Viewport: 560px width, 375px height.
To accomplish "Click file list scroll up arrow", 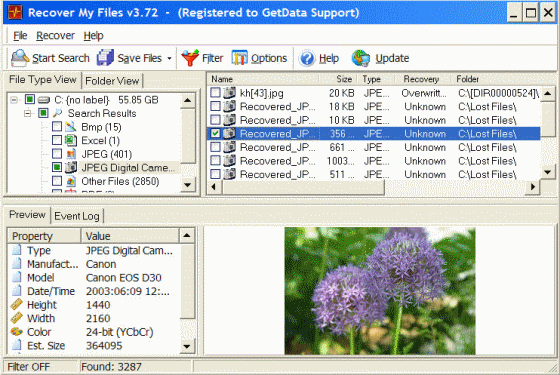I will pos(548,94).
